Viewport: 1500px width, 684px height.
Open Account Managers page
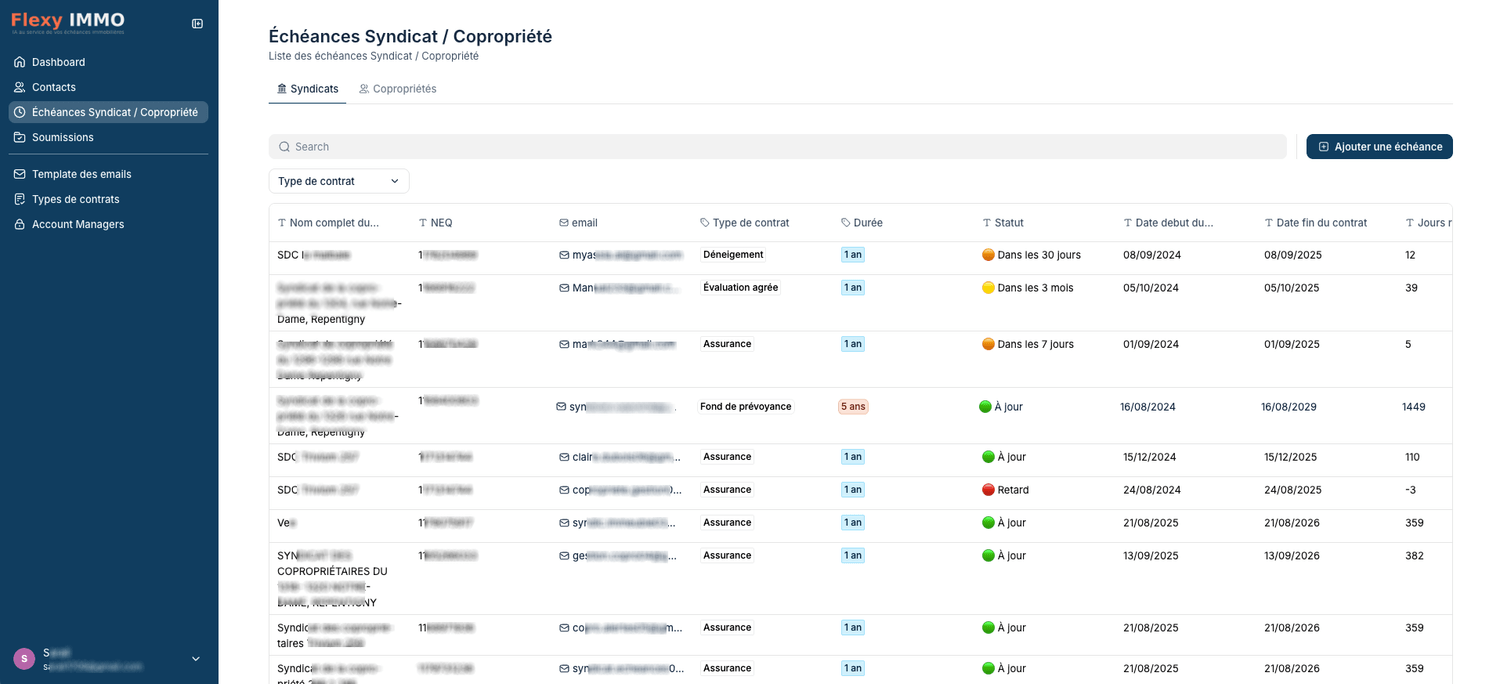coord(77,224)
